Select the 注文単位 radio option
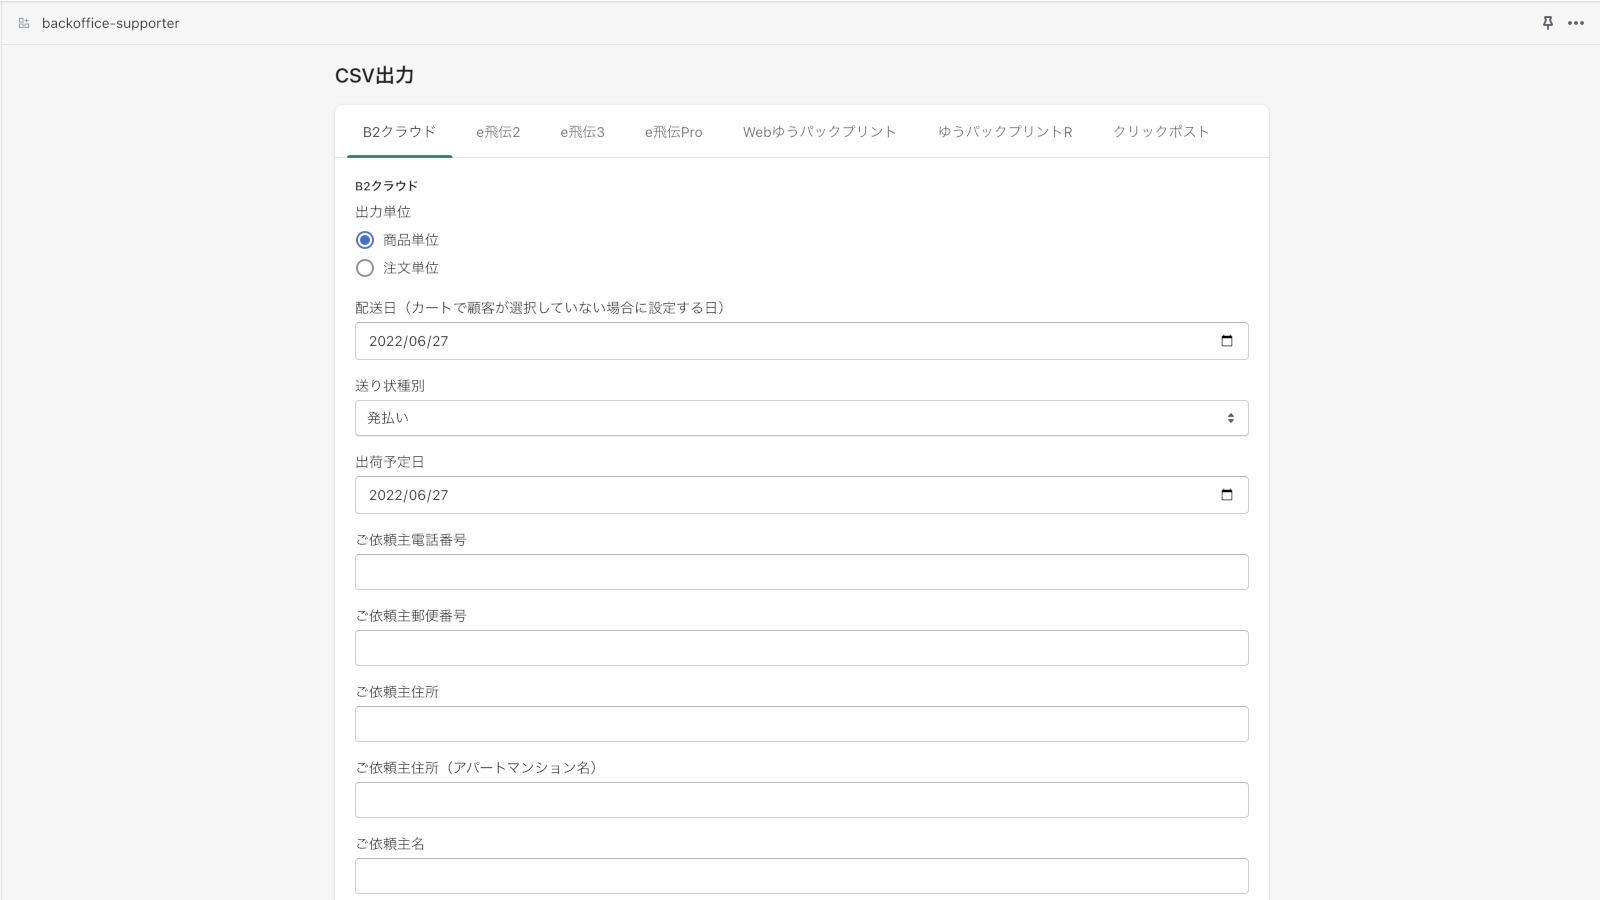This screenshot has width=1600, height=900. 365,268
